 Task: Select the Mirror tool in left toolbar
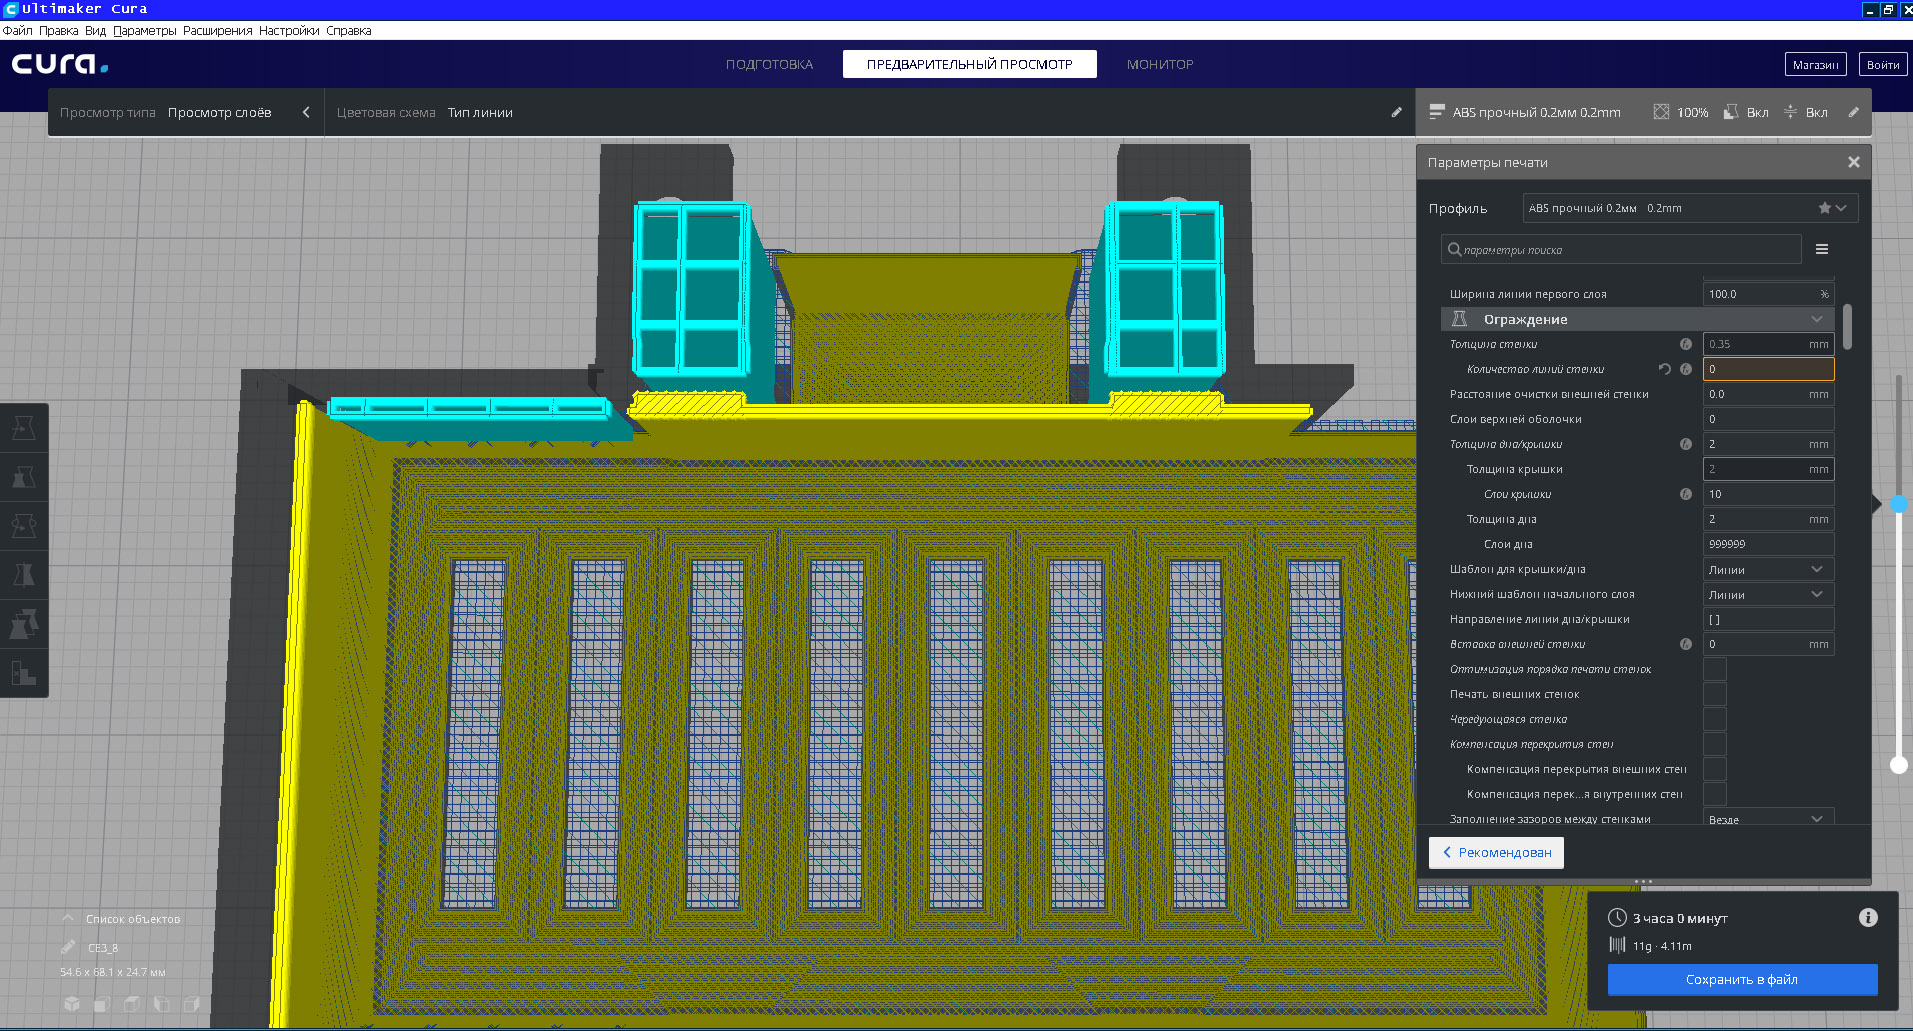pos(24,575)
